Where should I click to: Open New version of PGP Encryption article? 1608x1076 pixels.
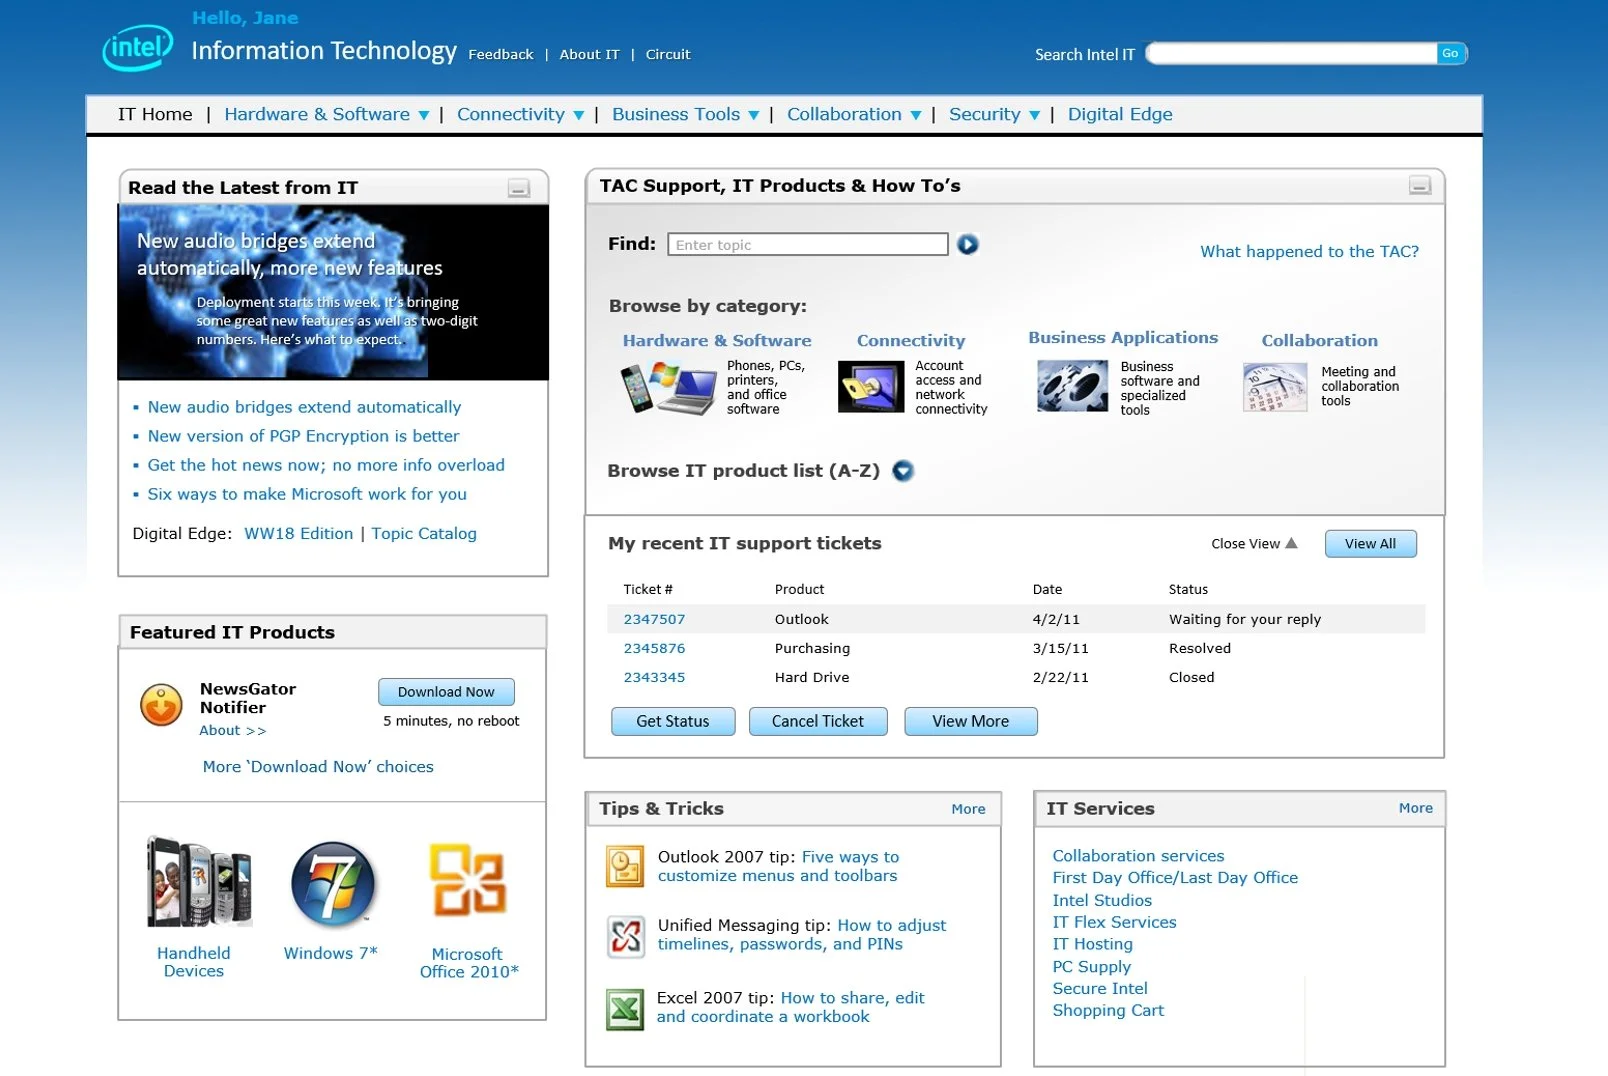pyautogui.click(x=304, y=436)
